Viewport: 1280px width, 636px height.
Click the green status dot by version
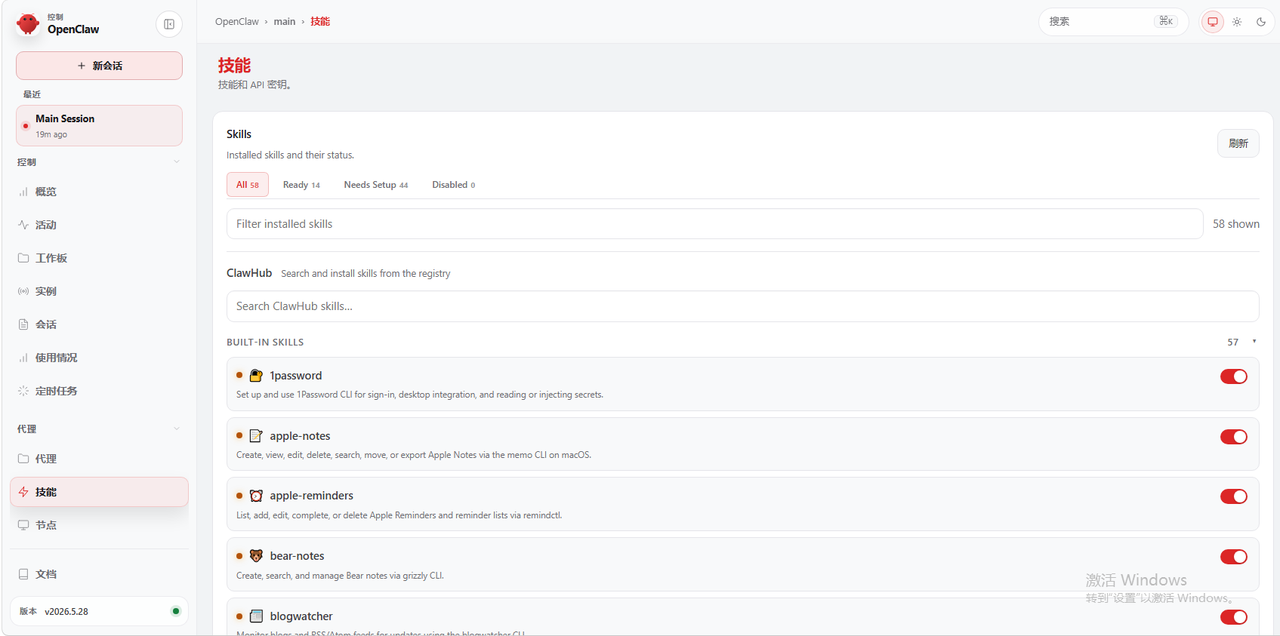(176, 611)
